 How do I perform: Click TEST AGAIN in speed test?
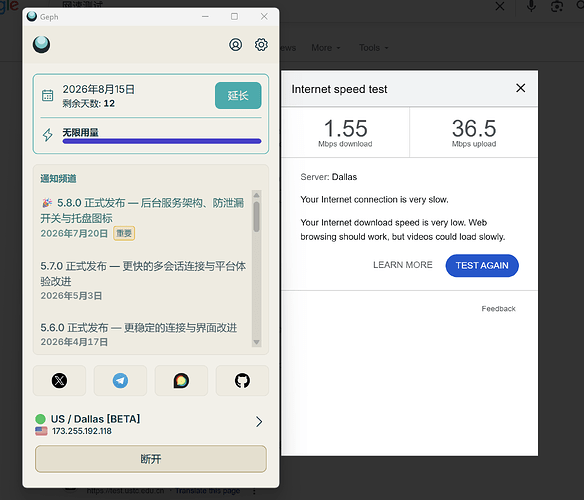482,266
